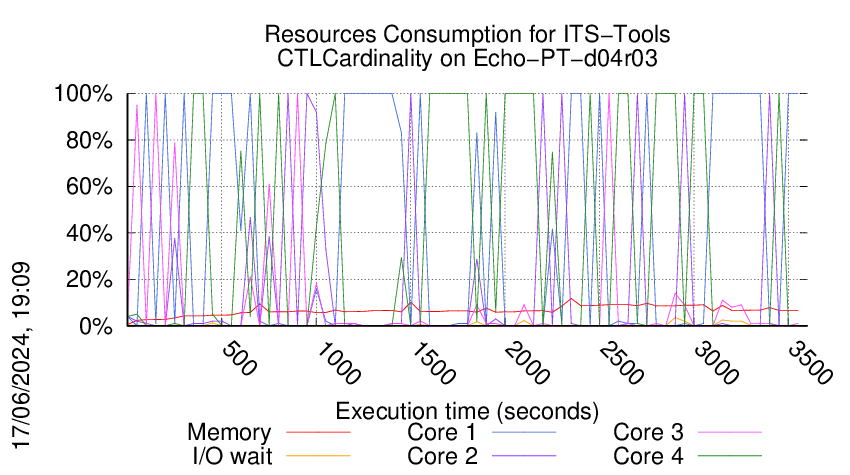The height and width of the screenshot is (475, 850).
Task: Click the 100% y-axis label
Action: click(x=83, y=94)
